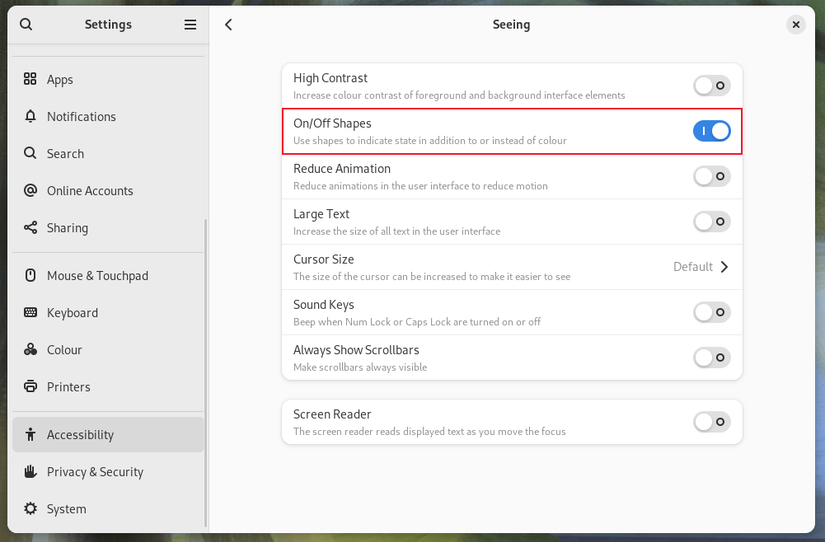Click 'Make scrollbars always visible' description
The image size is (825, 542).
pos(360,367)
